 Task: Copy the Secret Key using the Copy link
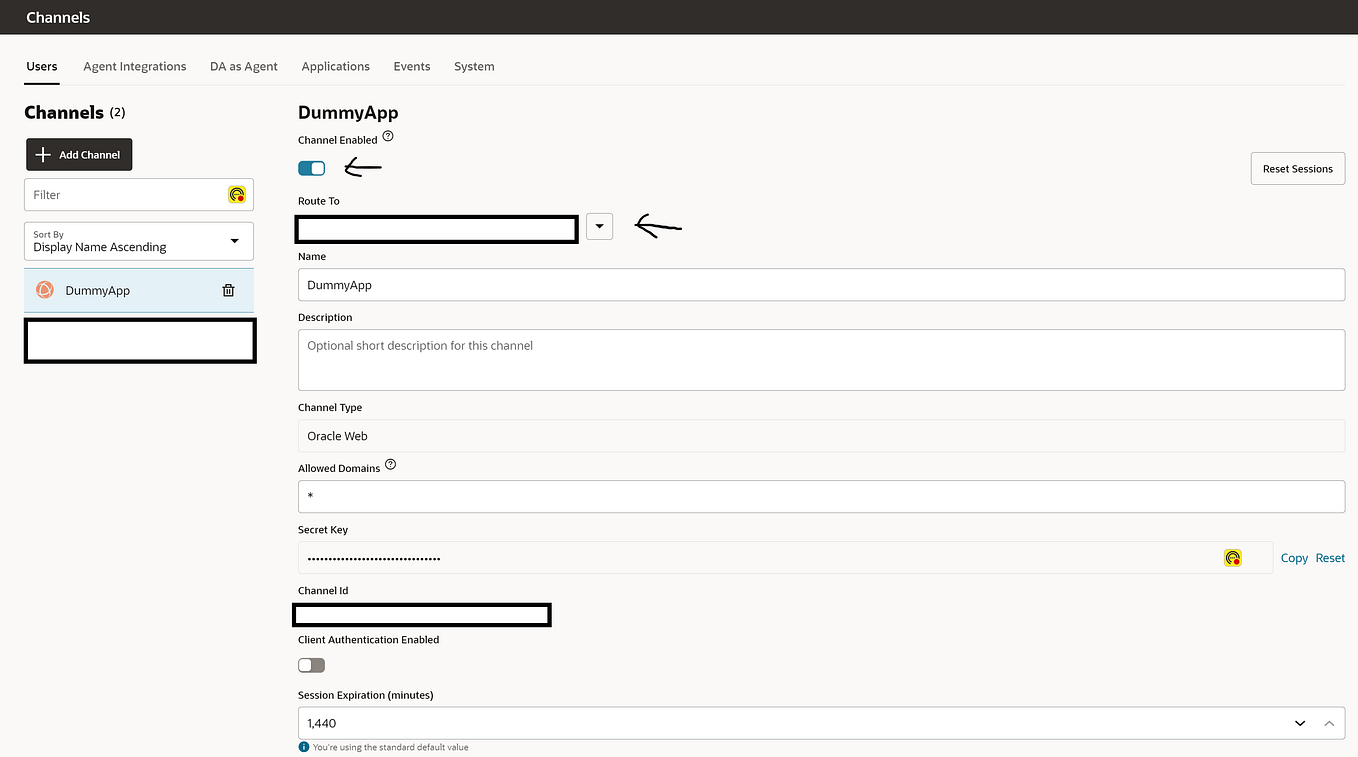pos(1293,557)
